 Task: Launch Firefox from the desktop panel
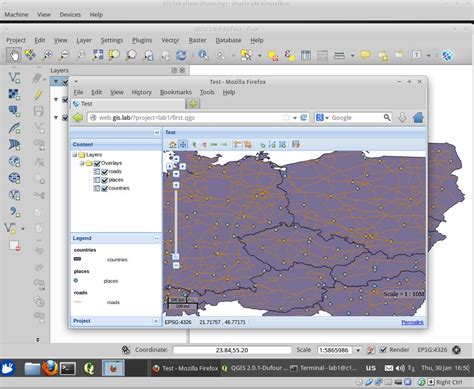pyautogui.click(x=50, y=368)
